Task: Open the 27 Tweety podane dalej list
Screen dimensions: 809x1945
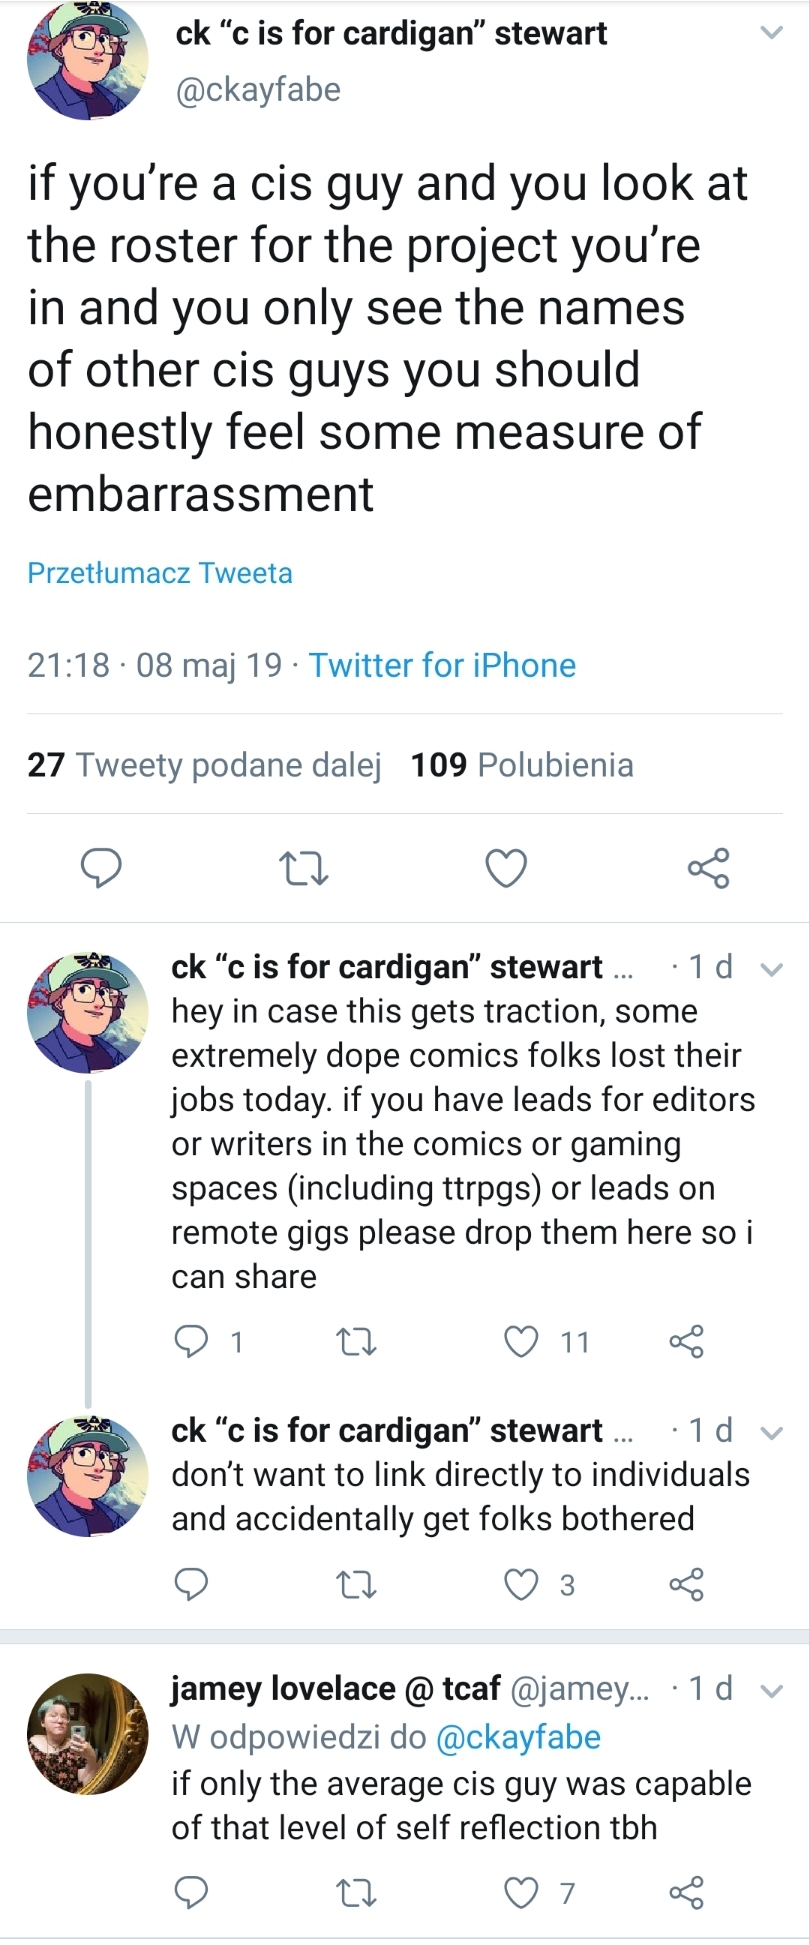Action: 205,765
